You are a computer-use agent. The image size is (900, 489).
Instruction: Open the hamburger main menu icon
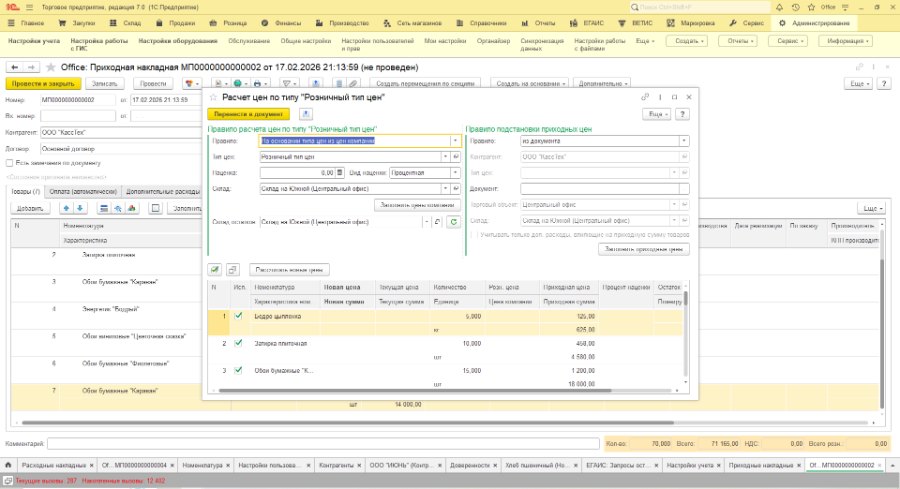point(29,7)
